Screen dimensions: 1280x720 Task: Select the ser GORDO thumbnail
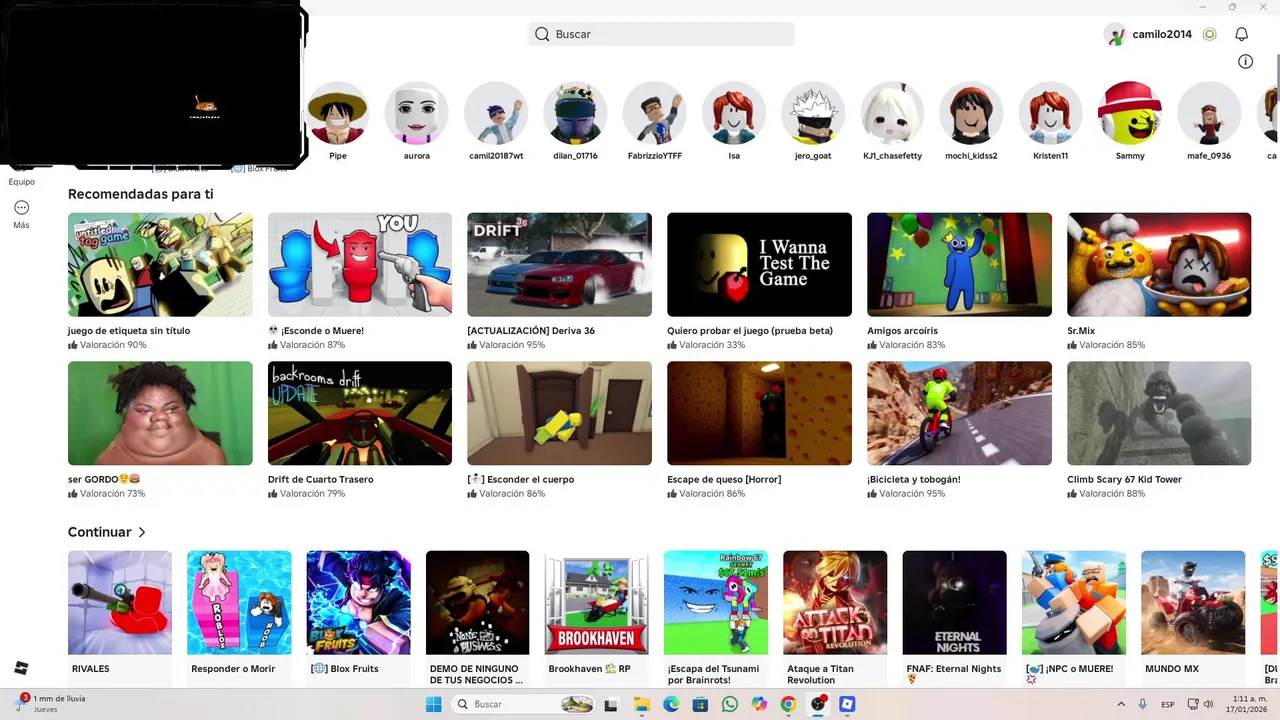(x=160, y=413)
